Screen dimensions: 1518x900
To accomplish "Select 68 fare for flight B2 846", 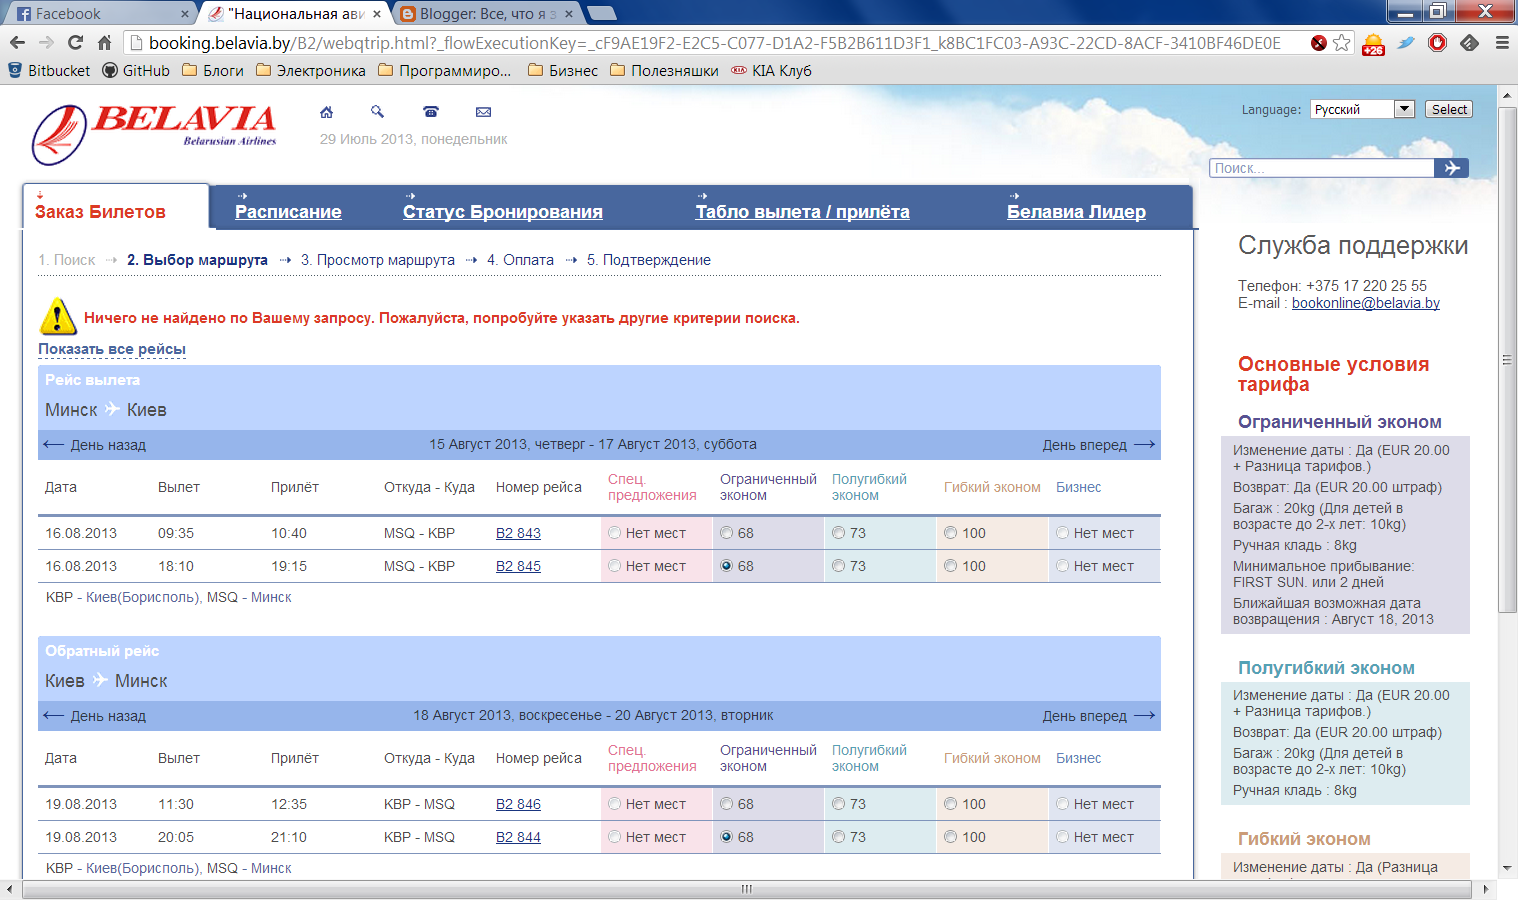I will pos(727,804).
